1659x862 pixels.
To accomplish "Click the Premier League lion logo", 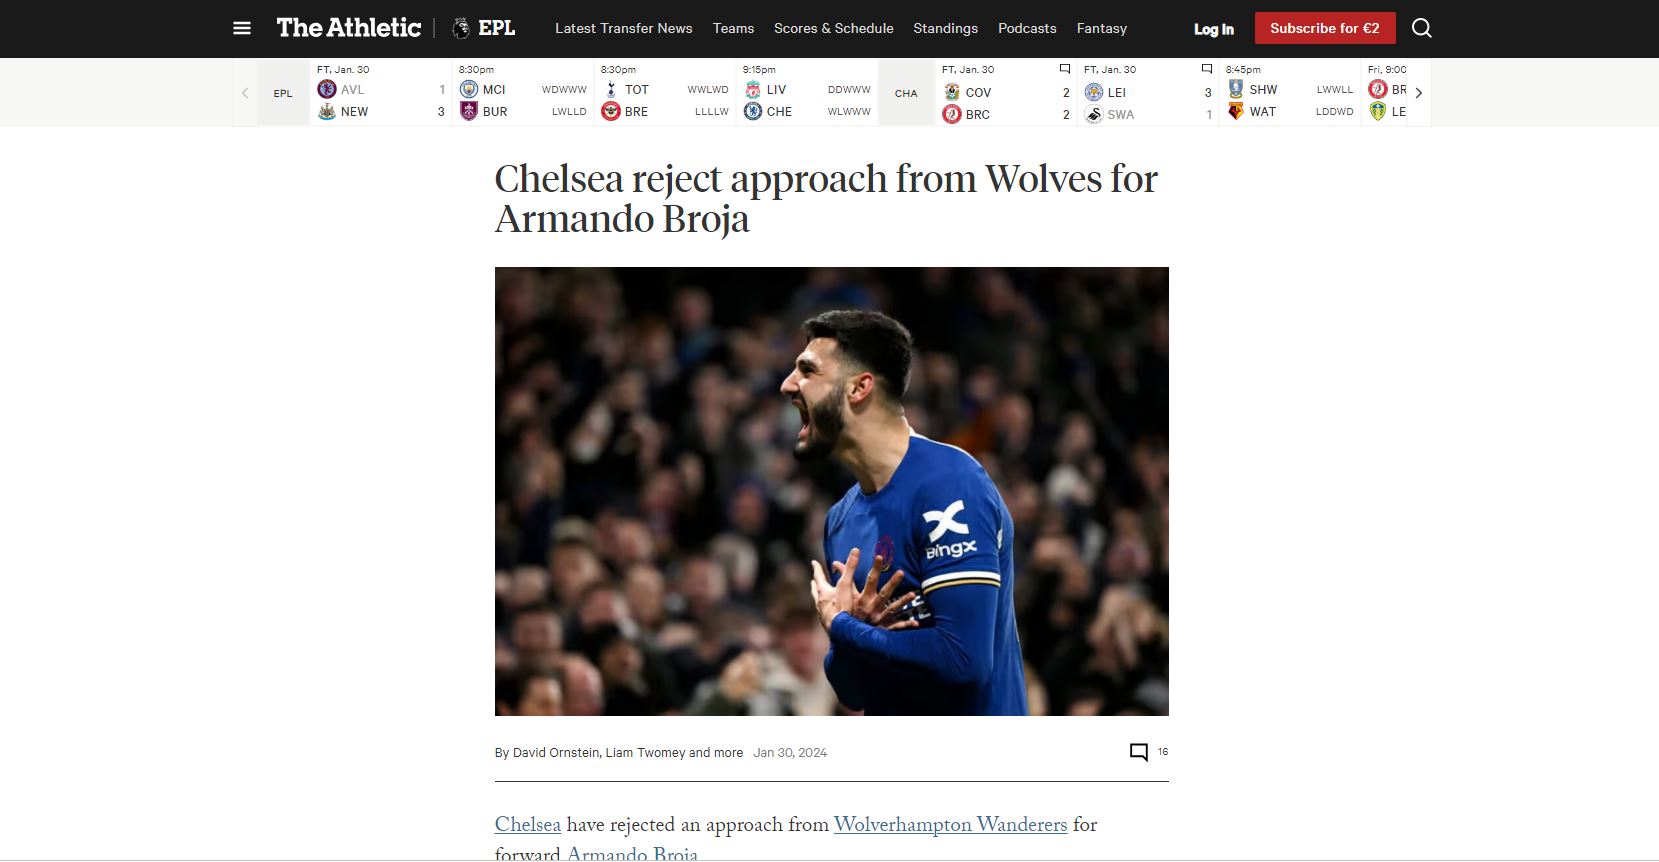I will click(461, 28).
